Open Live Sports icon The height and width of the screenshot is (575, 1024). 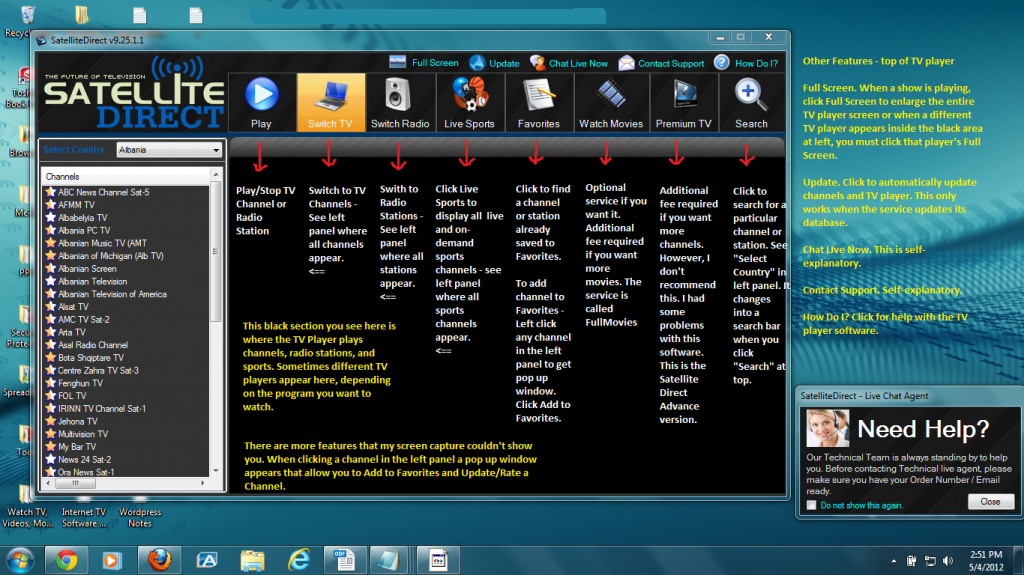click(x=470, y=95)
